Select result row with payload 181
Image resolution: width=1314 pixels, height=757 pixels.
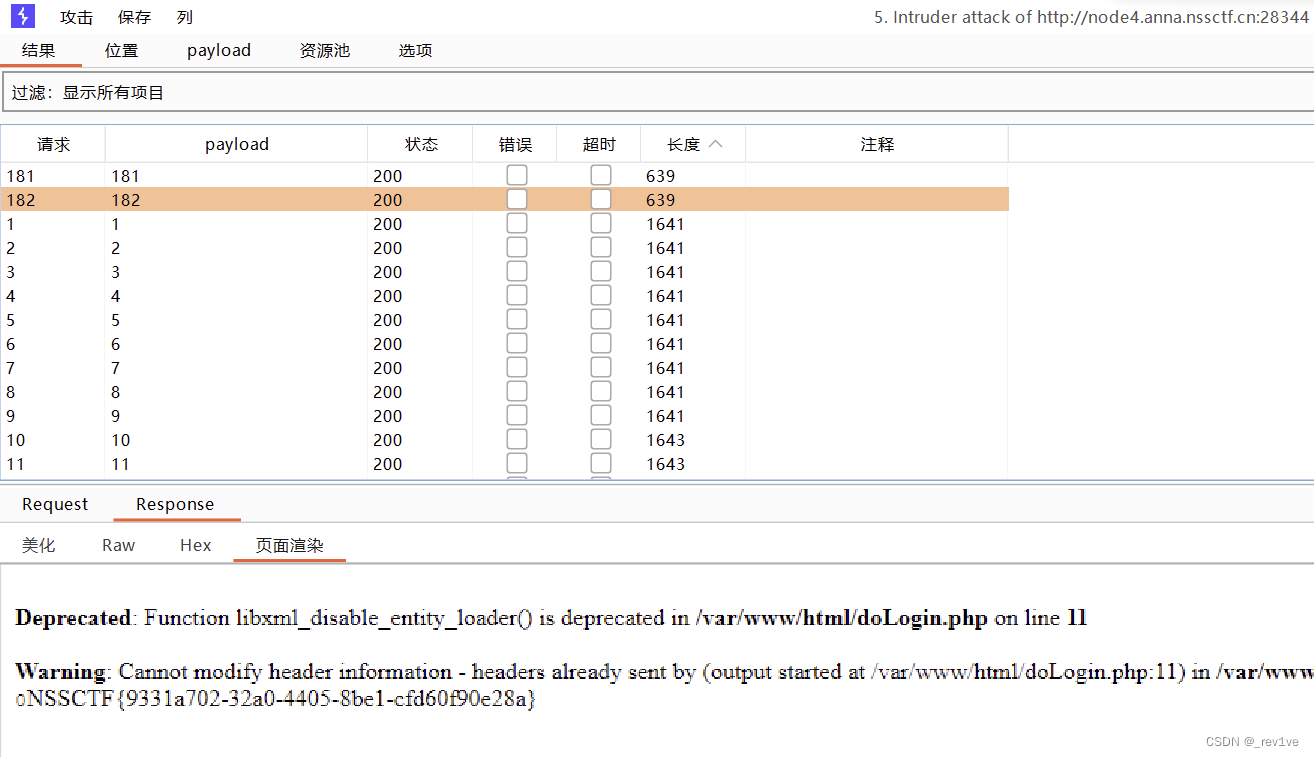pyautogui.click(x=504, y=176)
